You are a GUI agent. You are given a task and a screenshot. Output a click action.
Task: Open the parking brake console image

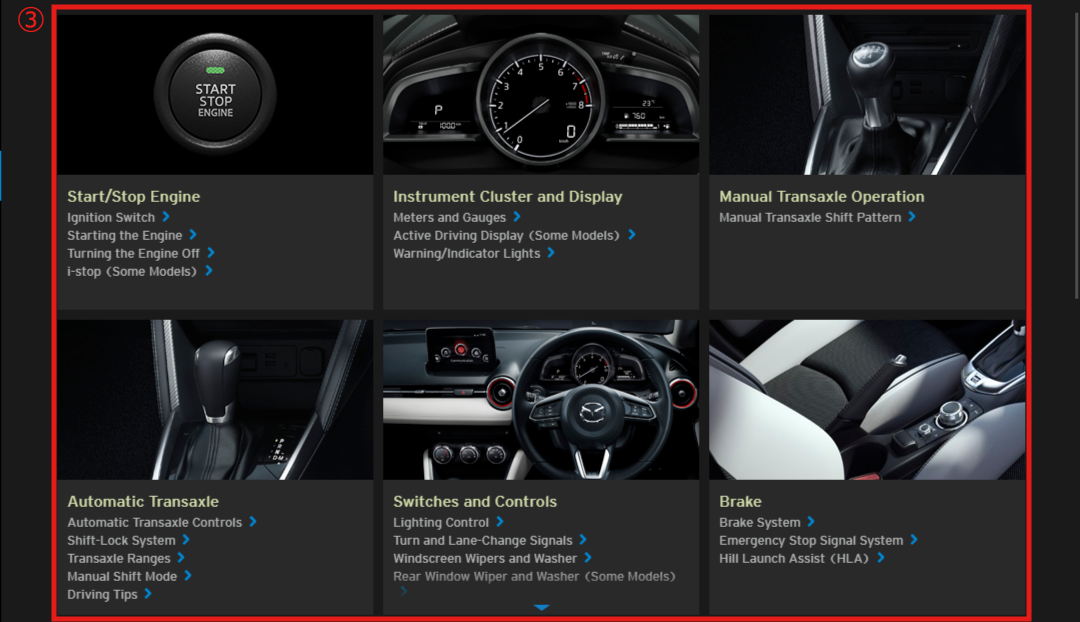[867, 400]
